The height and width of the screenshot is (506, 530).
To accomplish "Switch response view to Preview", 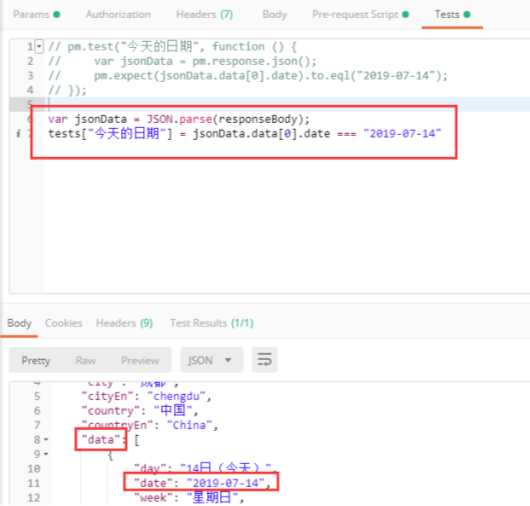I will click(140, 360).
